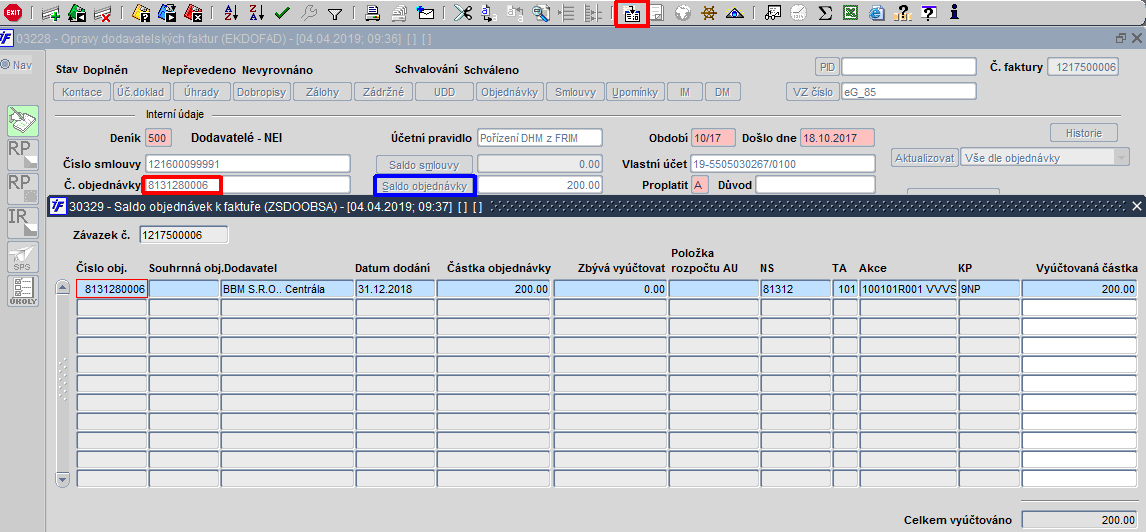Click the Závazek č. field 1217500006

pos(183,235)
